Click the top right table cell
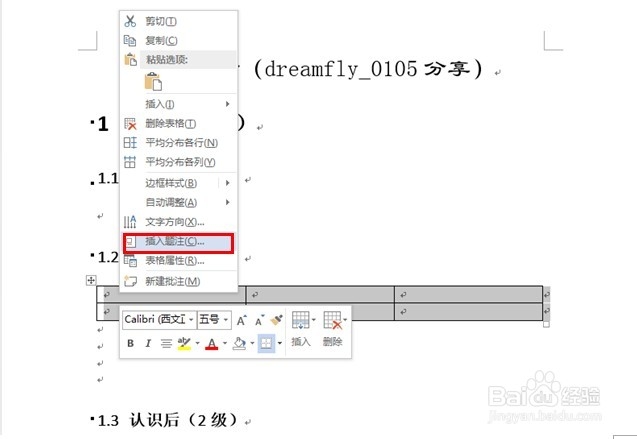Viewport: 637px width, 439px height. [x=468, y=295]
